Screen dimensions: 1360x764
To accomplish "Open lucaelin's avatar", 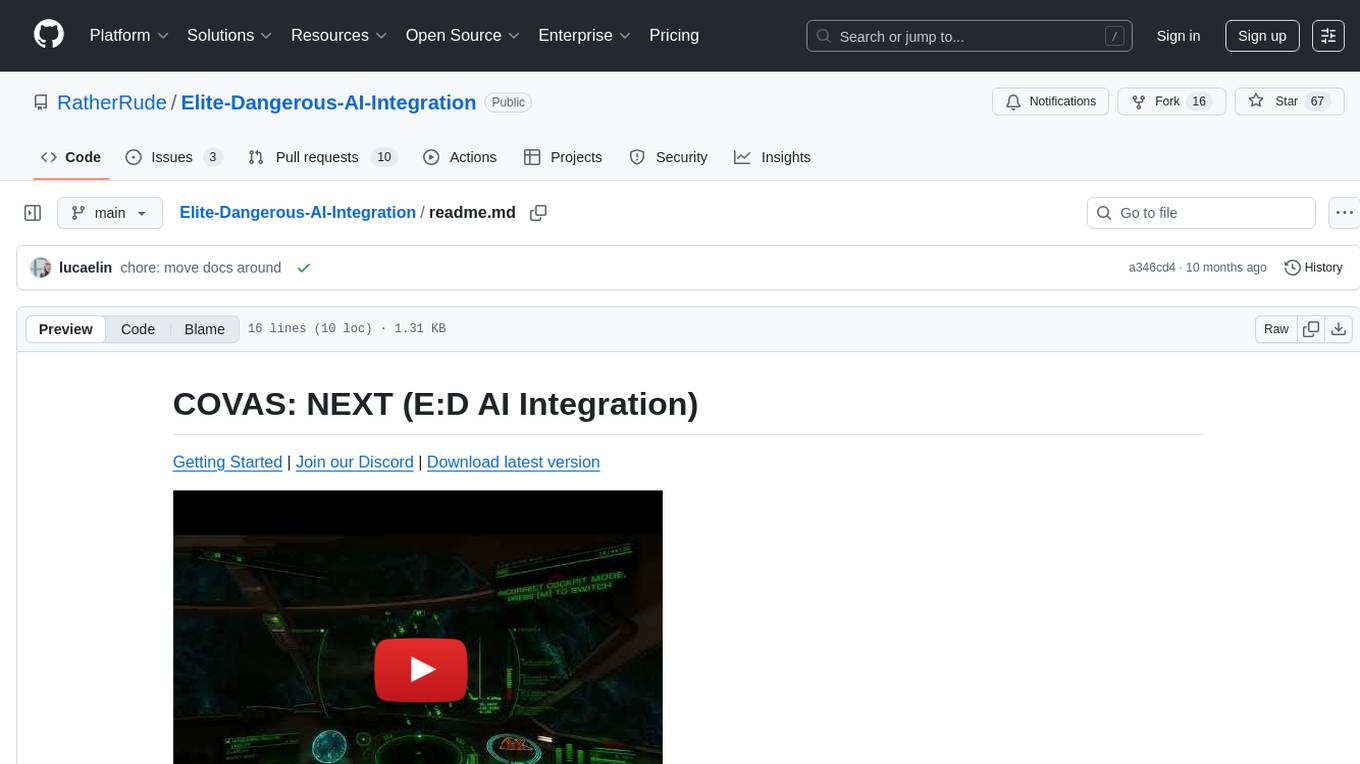I will pos(41,268).
